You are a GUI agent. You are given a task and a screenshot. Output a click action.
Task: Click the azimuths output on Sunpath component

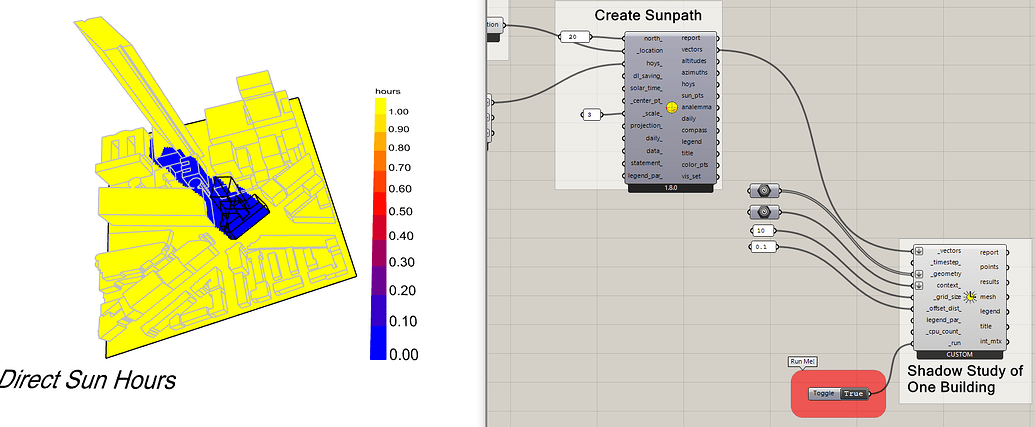tap(695, 73)
